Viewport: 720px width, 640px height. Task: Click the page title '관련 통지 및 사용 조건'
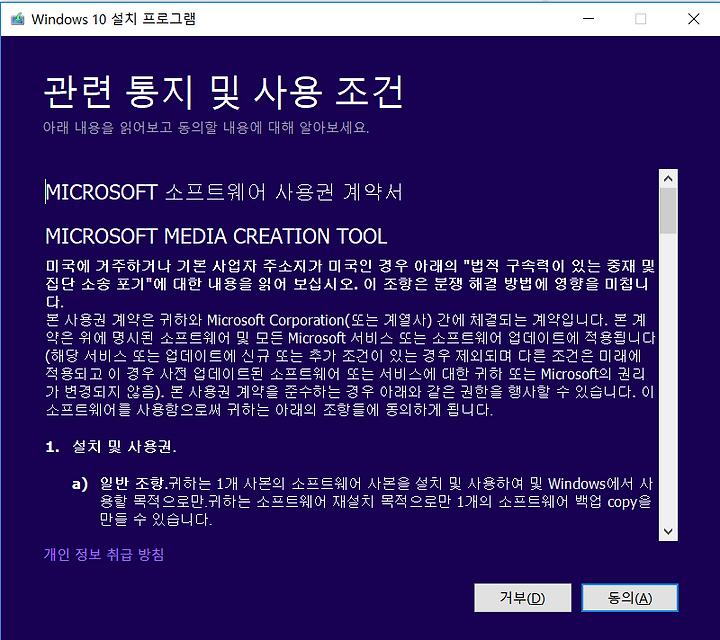(x=224, y=92)
